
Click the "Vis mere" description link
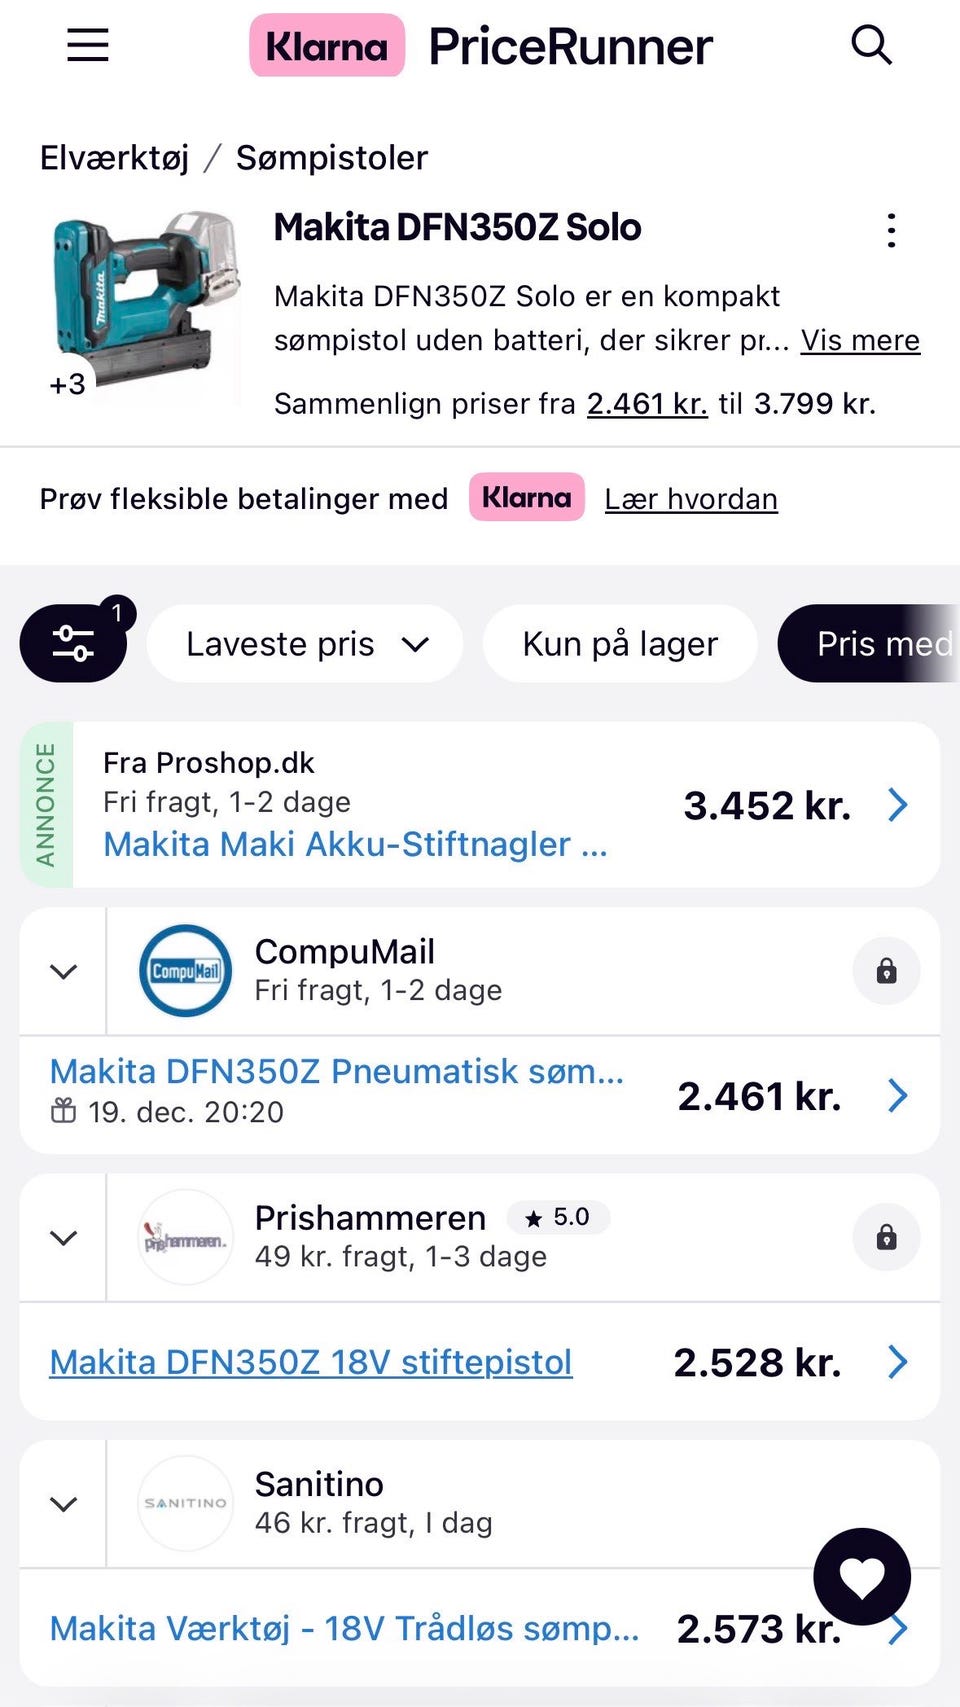(x=860, y=341)
